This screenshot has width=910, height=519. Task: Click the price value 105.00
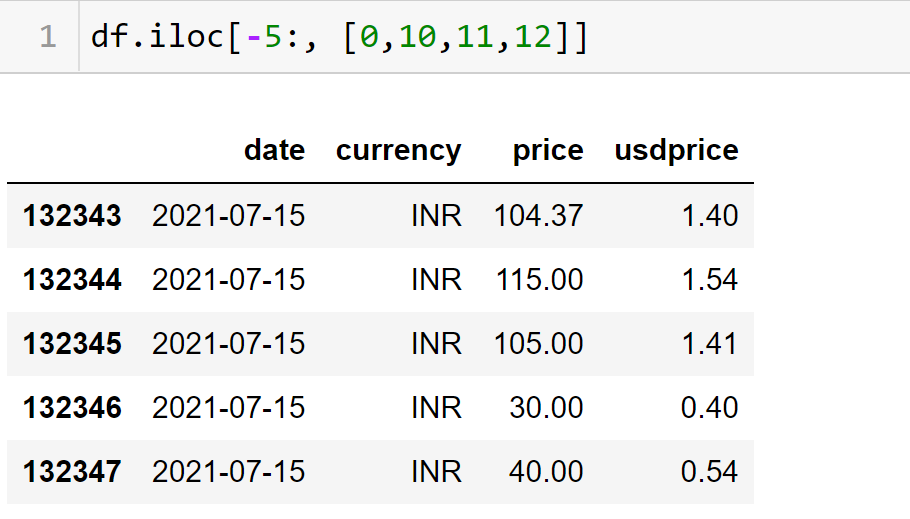(539, 343)
